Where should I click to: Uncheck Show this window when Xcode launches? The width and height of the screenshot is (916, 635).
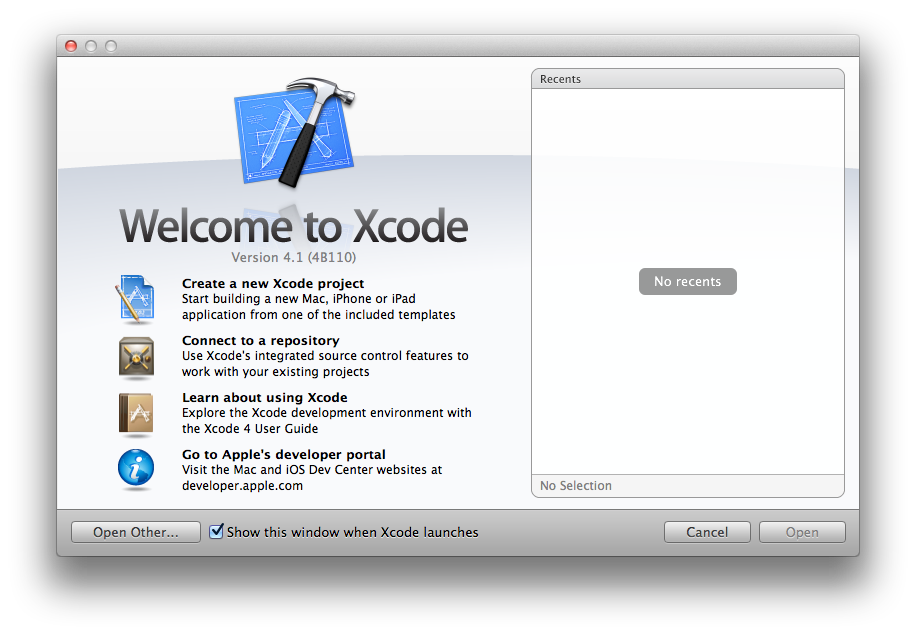pyautogui.click(x=216, y=532)
